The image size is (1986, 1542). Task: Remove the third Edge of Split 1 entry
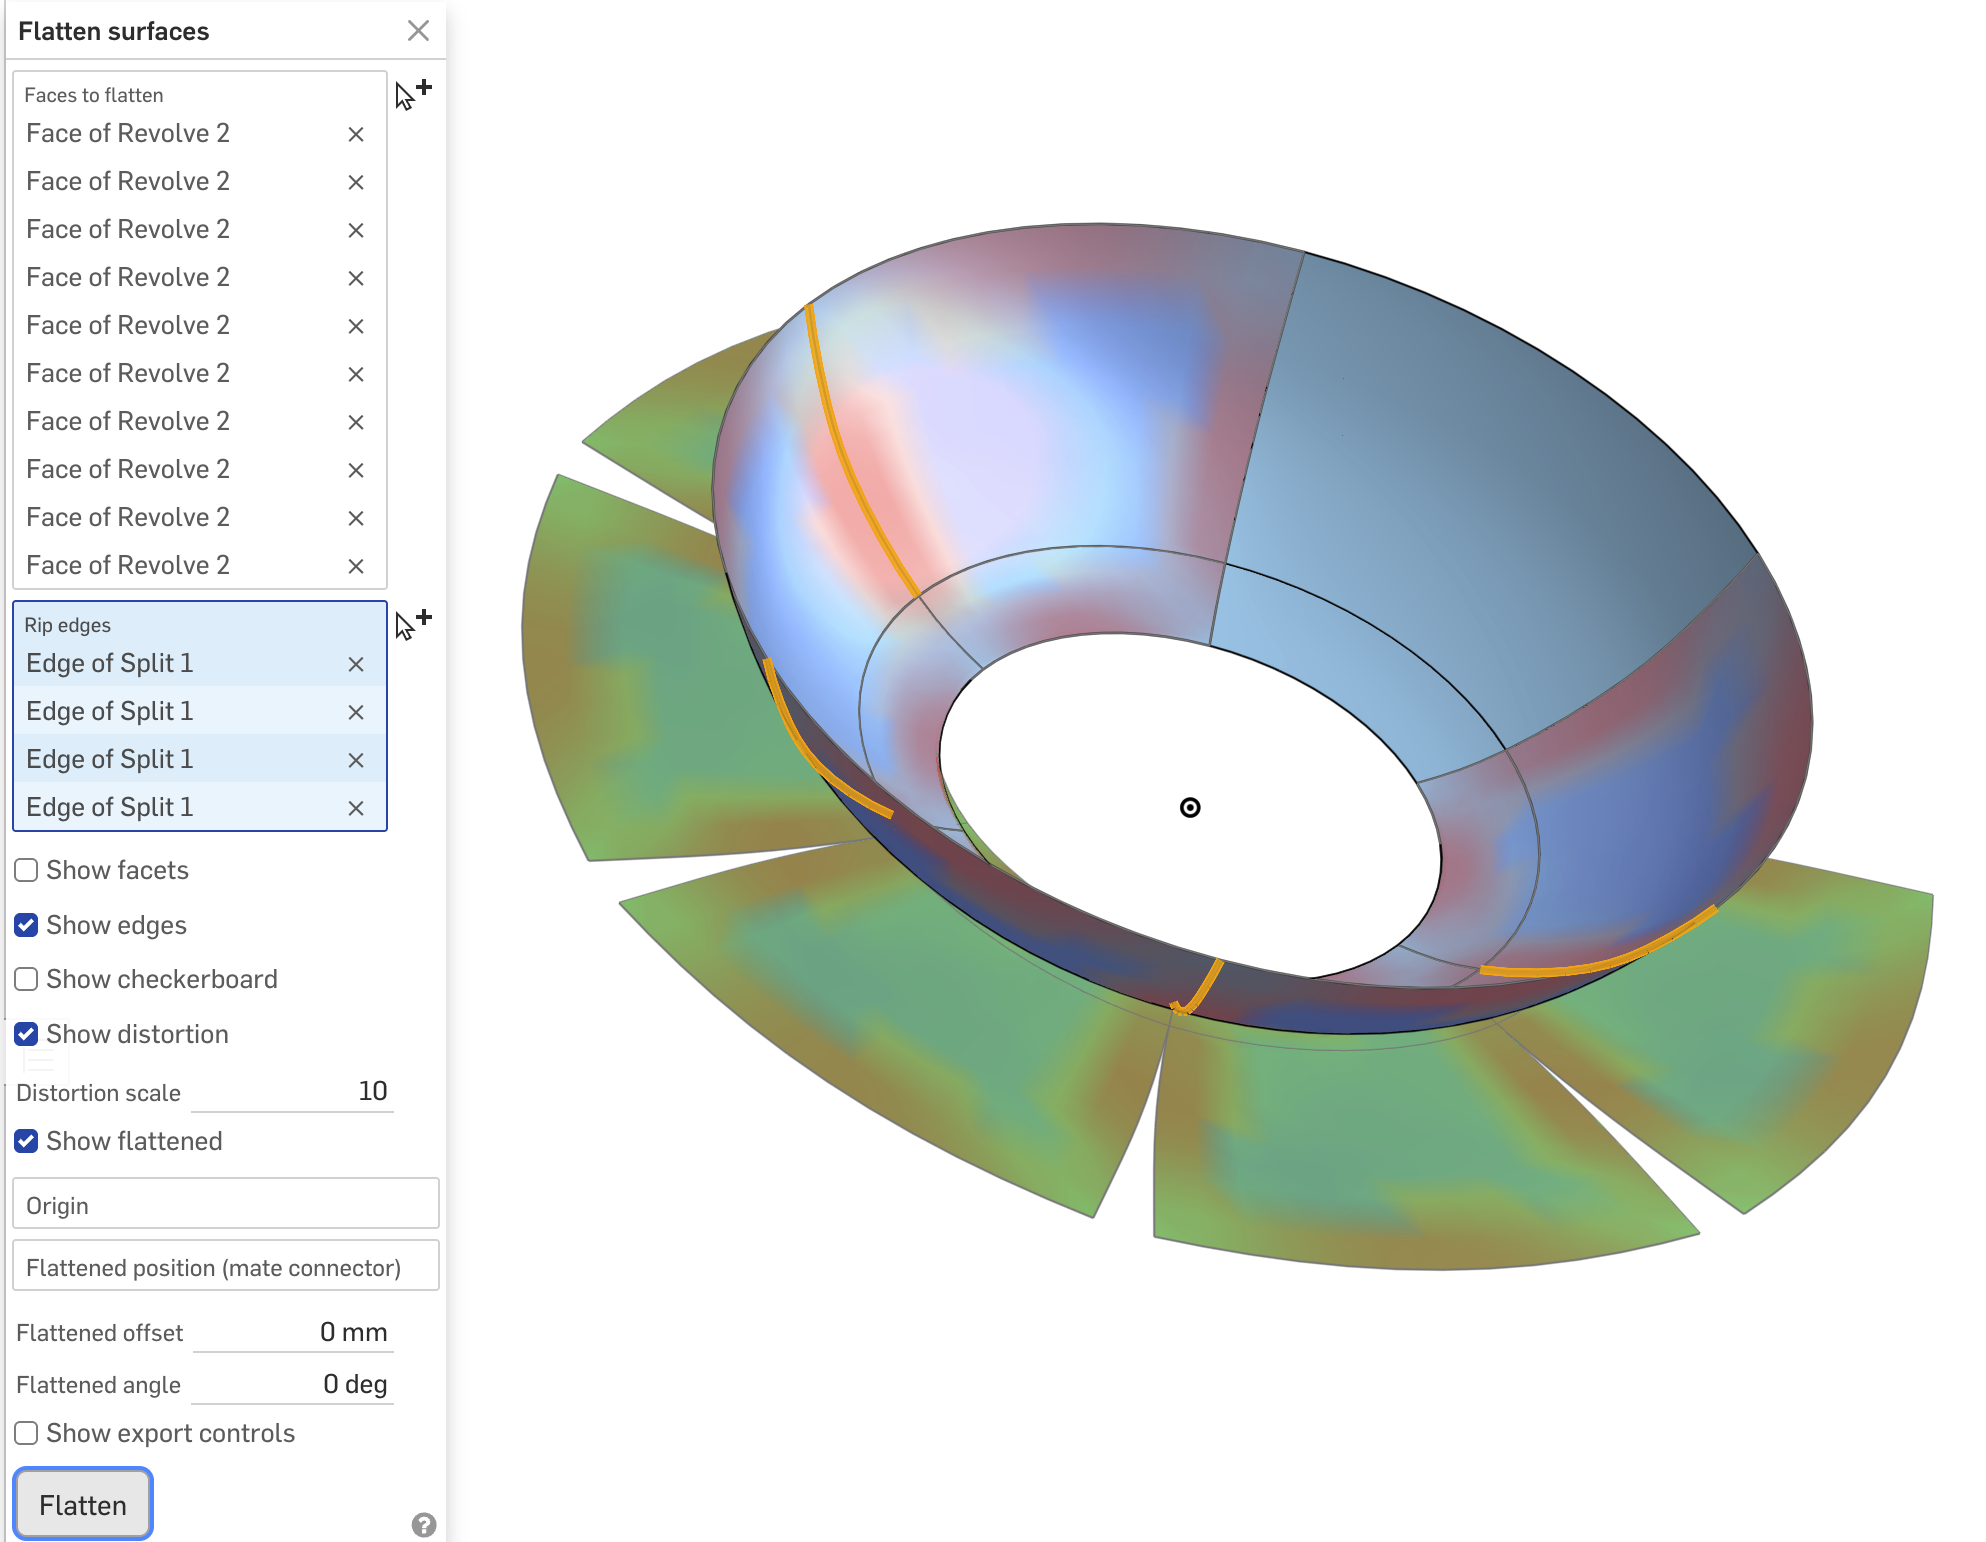pyautogui.click(x=356, y=760)
